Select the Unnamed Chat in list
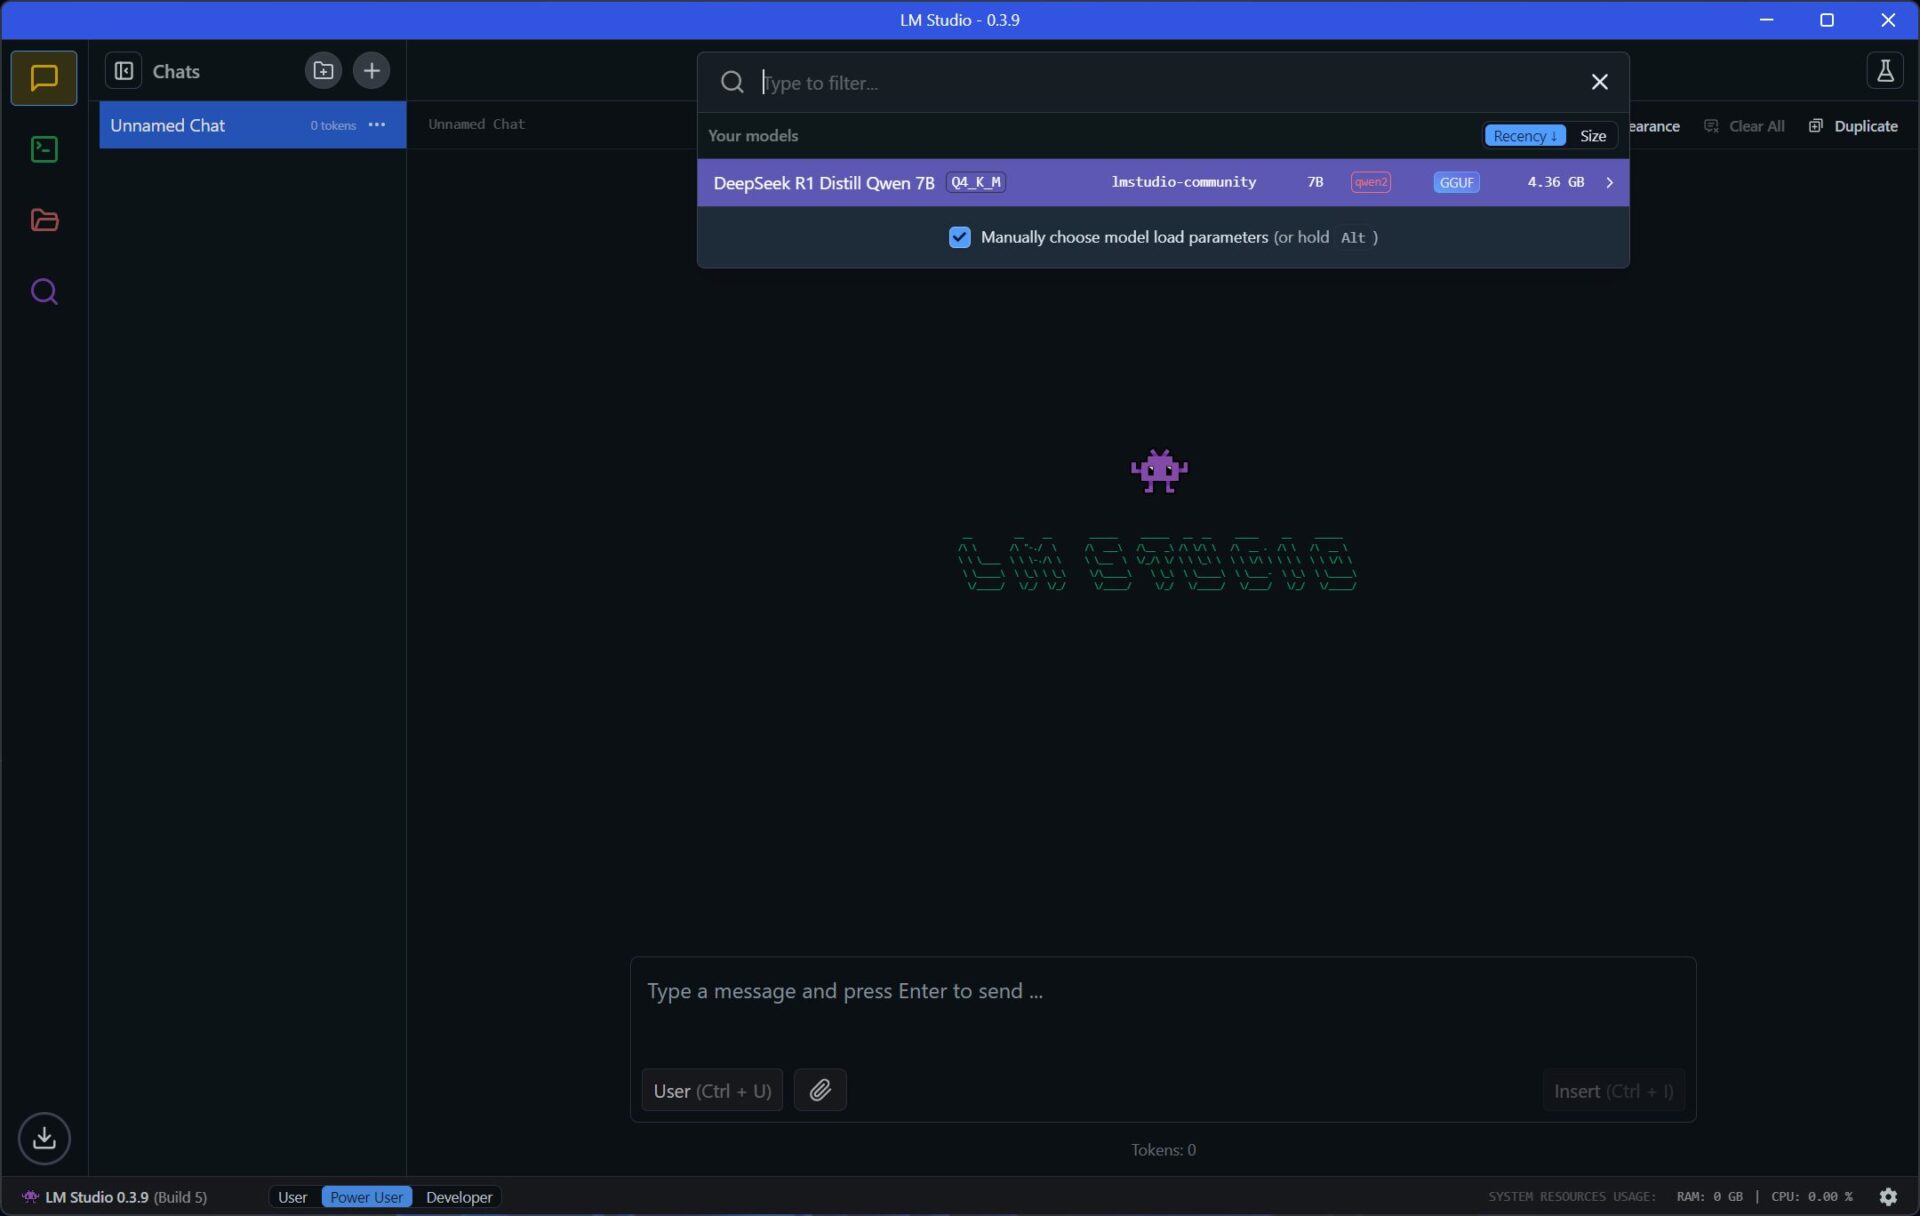Viewport: 1920px width, 1216px height. click(x=252, y=125)
